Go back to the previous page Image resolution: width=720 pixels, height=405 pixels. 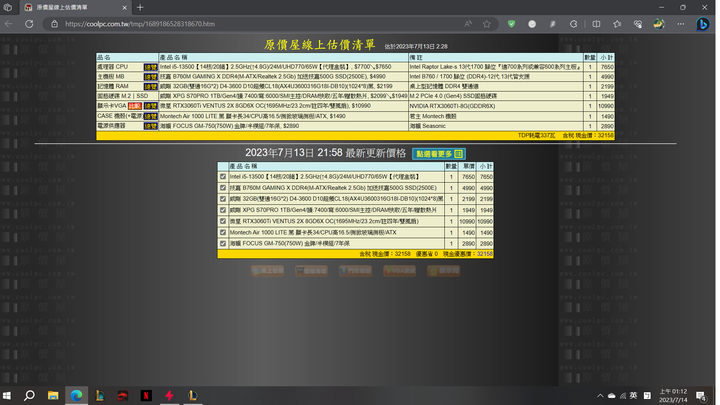click(x=9, y=24)
